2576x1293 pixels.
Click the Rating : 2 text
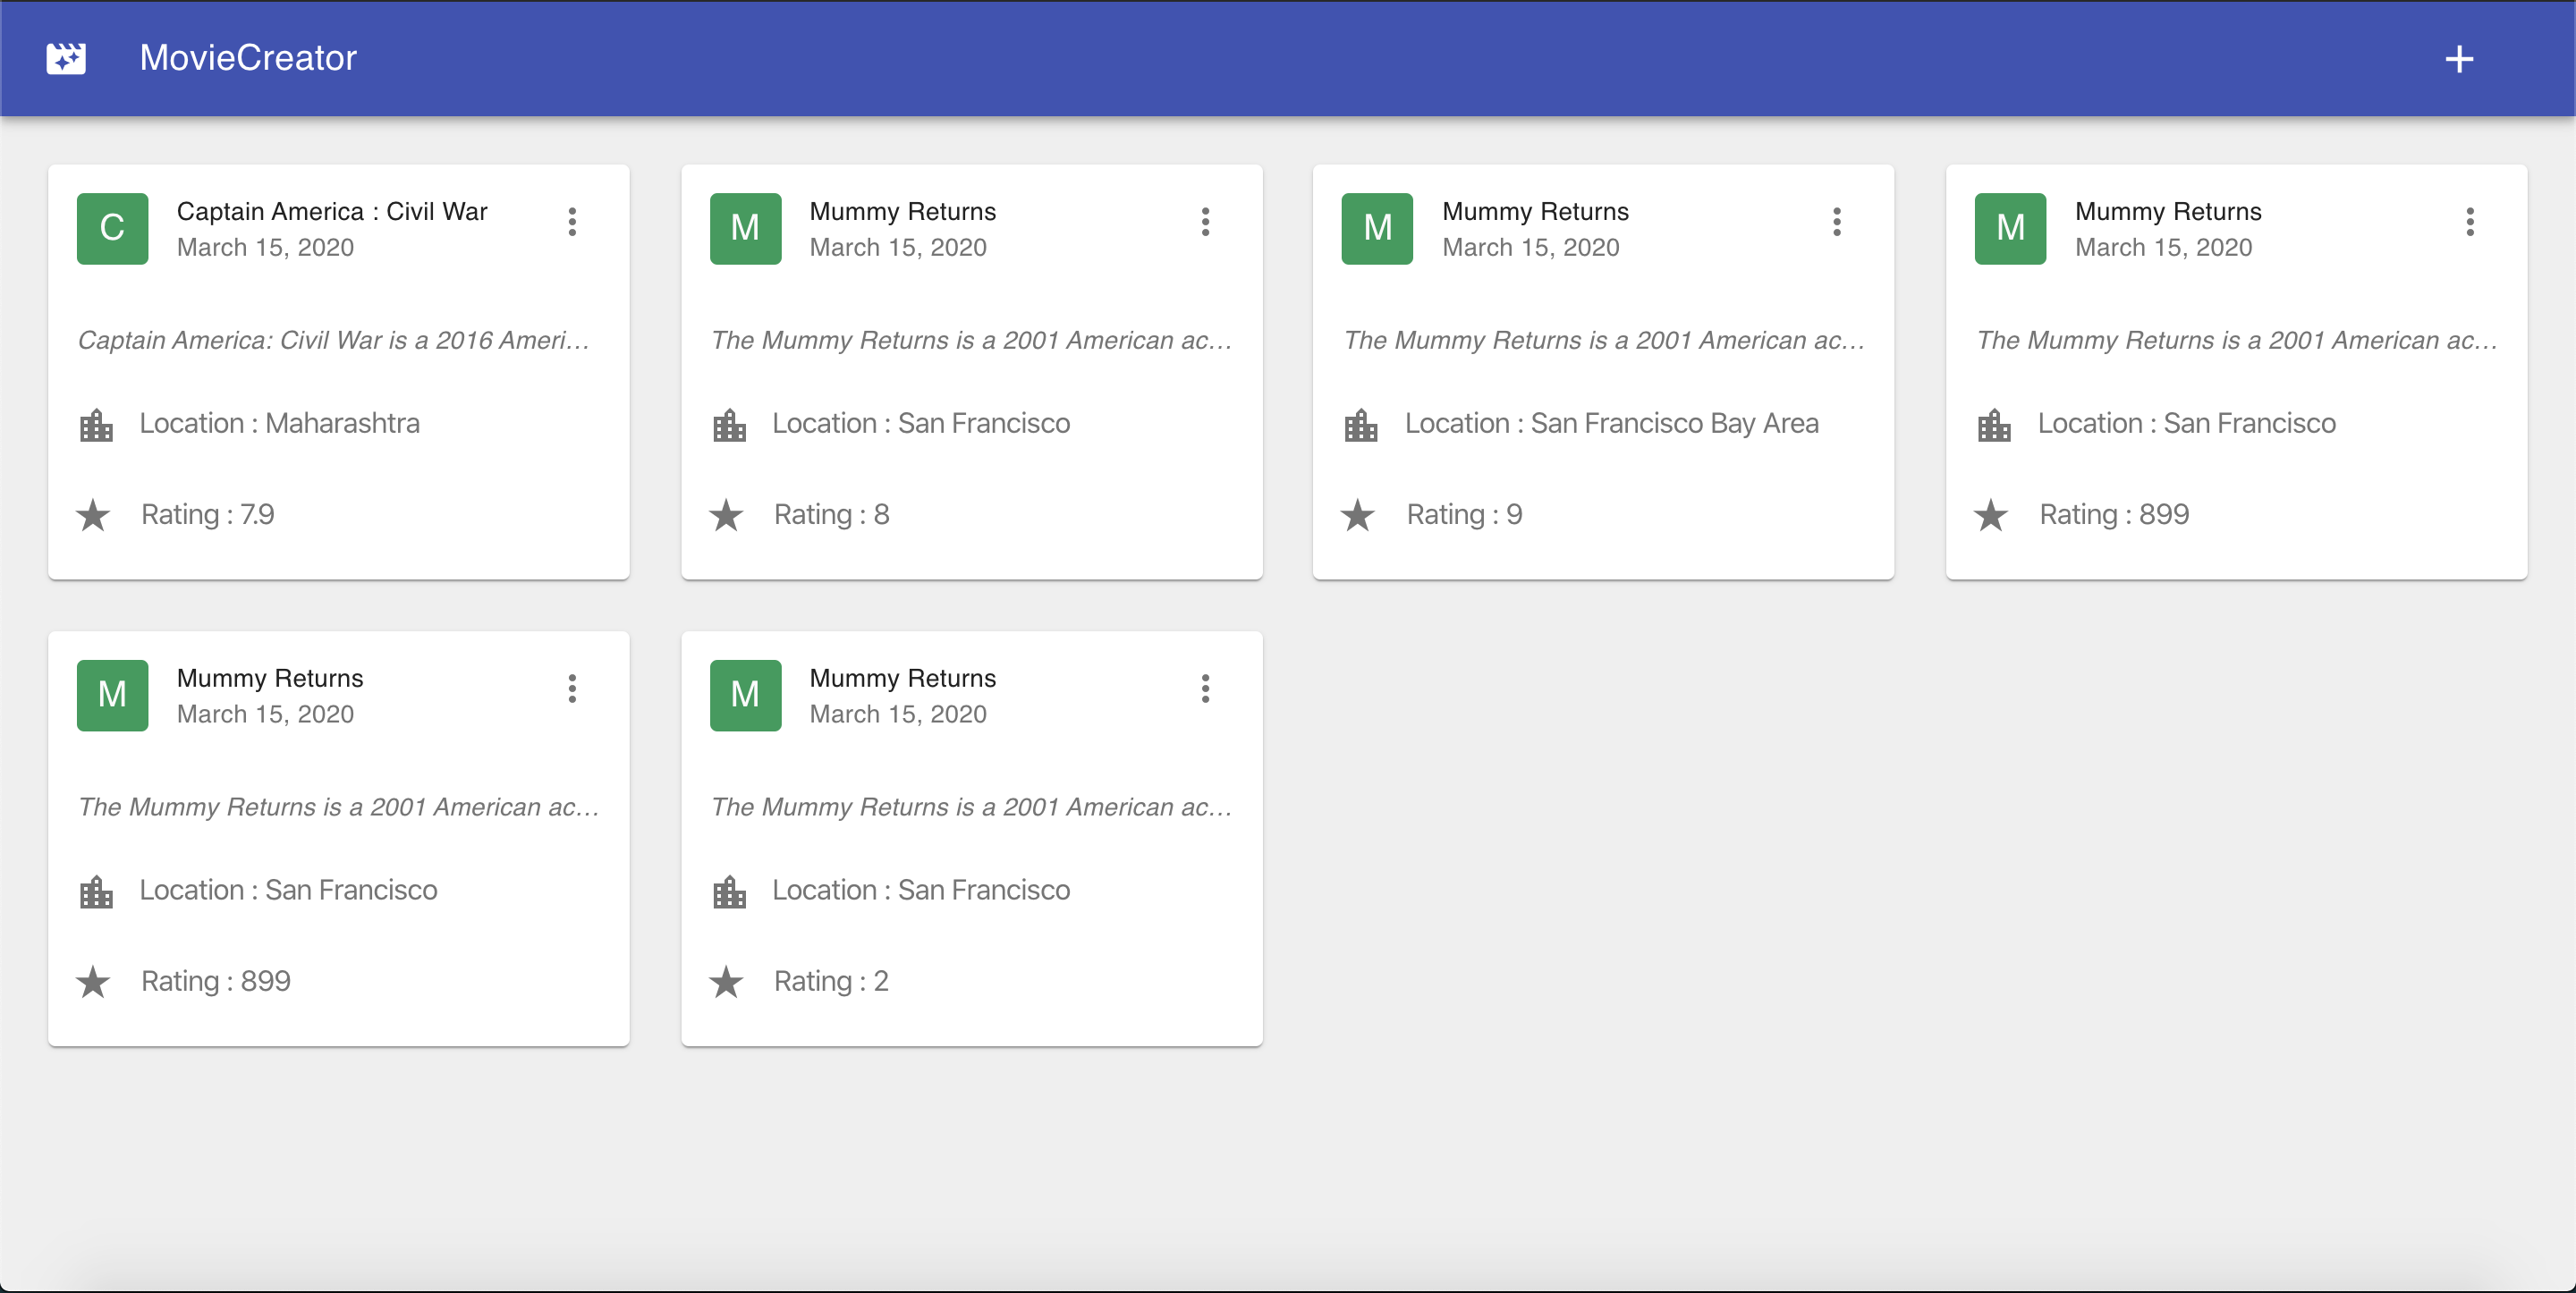click(x=831, y=981)
